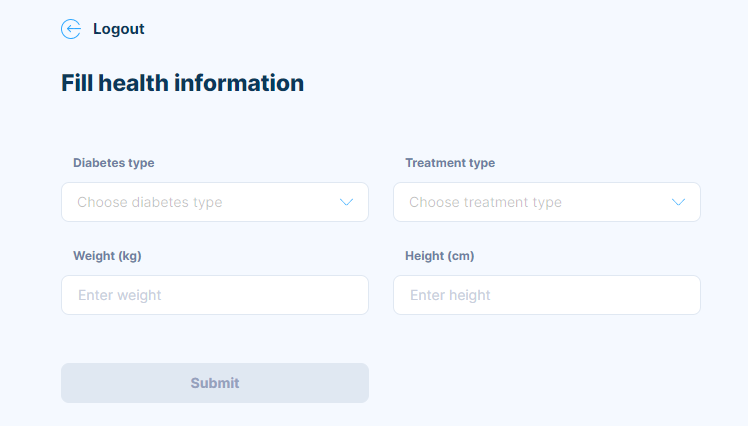Select the 'Choose diabetes type' placeholder text

pyautogui.click(x=150, y=202)
